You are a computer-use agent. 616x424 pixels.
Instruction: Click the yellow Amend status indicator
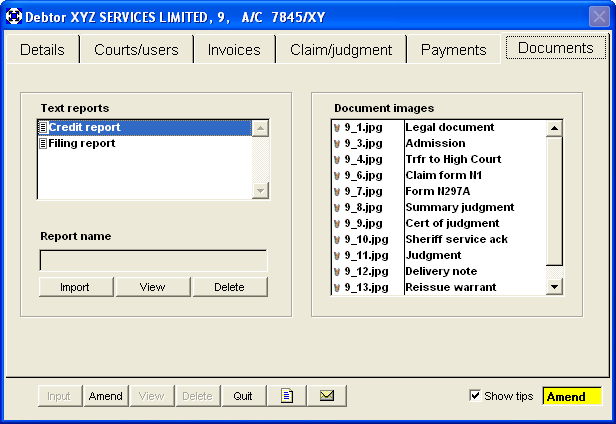point(571,396)
